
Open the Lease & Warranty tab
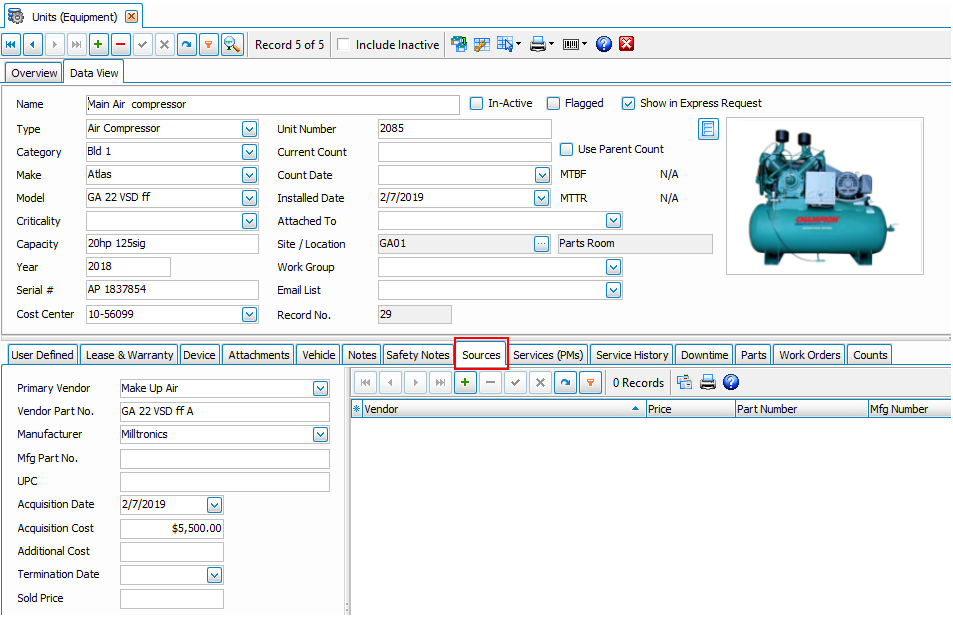click(129, 355)
